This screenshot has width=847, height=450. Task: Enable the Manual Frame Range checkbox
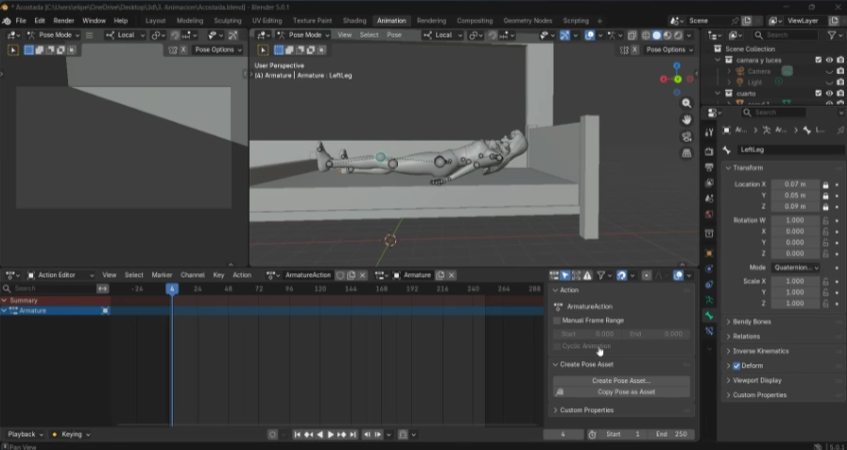click(x=558, y=320)
